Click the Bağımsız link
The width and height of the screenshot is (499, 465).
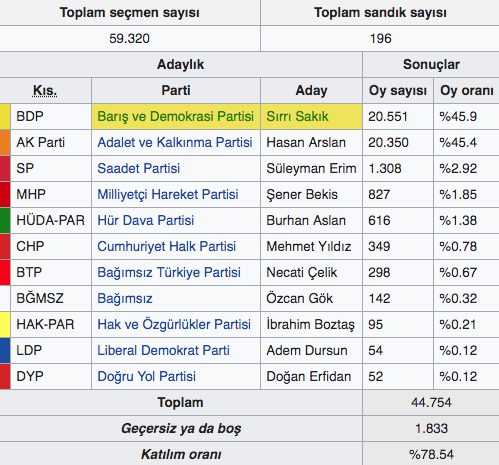point(125,299)
